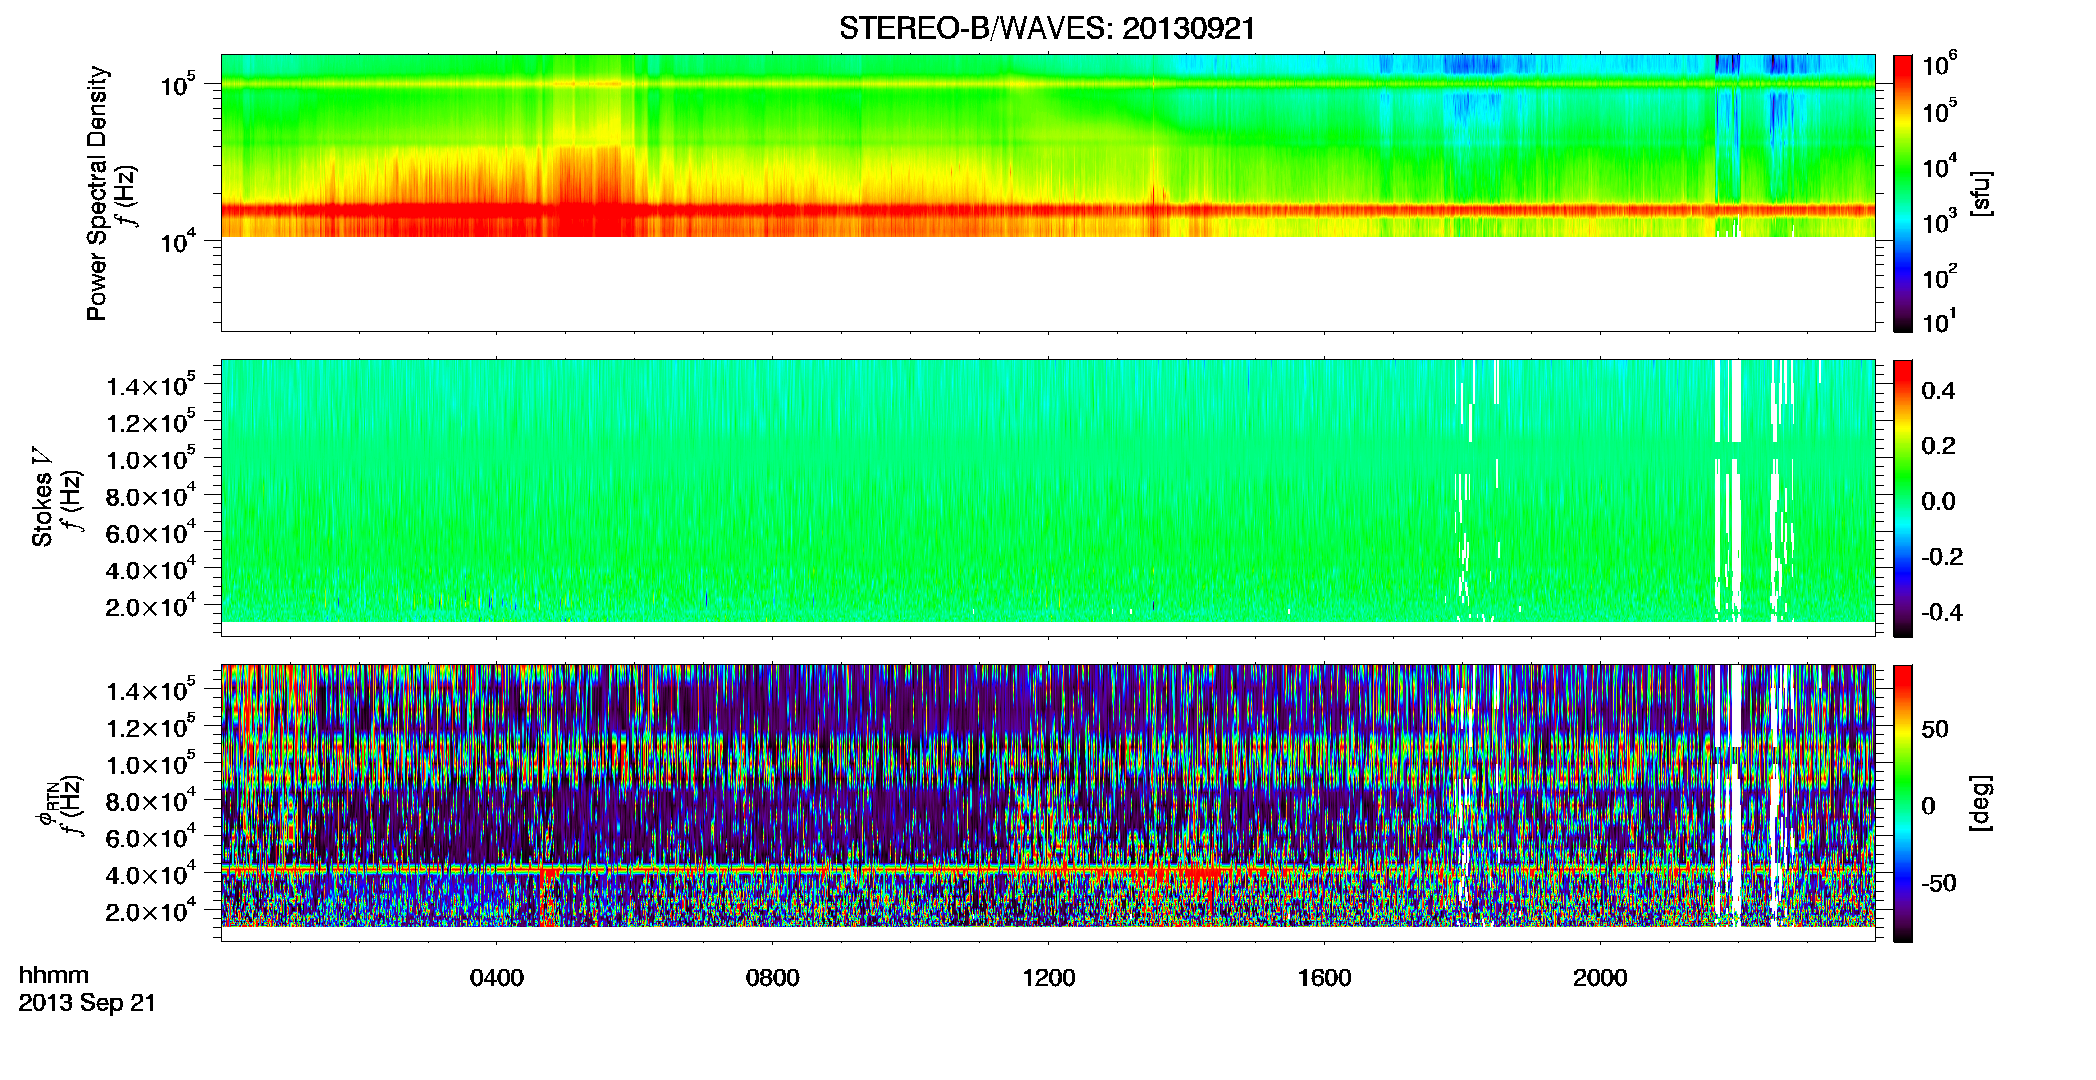Click the Stokes V color bar
The width and height of the screenshot is (2096, 1080).
click(1903, 498)
